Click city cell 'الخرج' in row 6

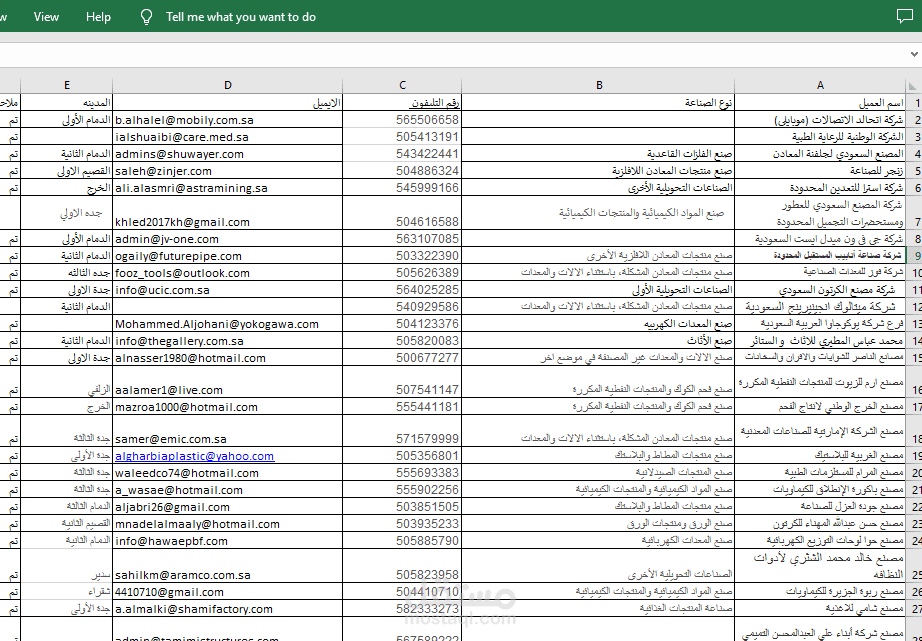click(x=66, y=188)
